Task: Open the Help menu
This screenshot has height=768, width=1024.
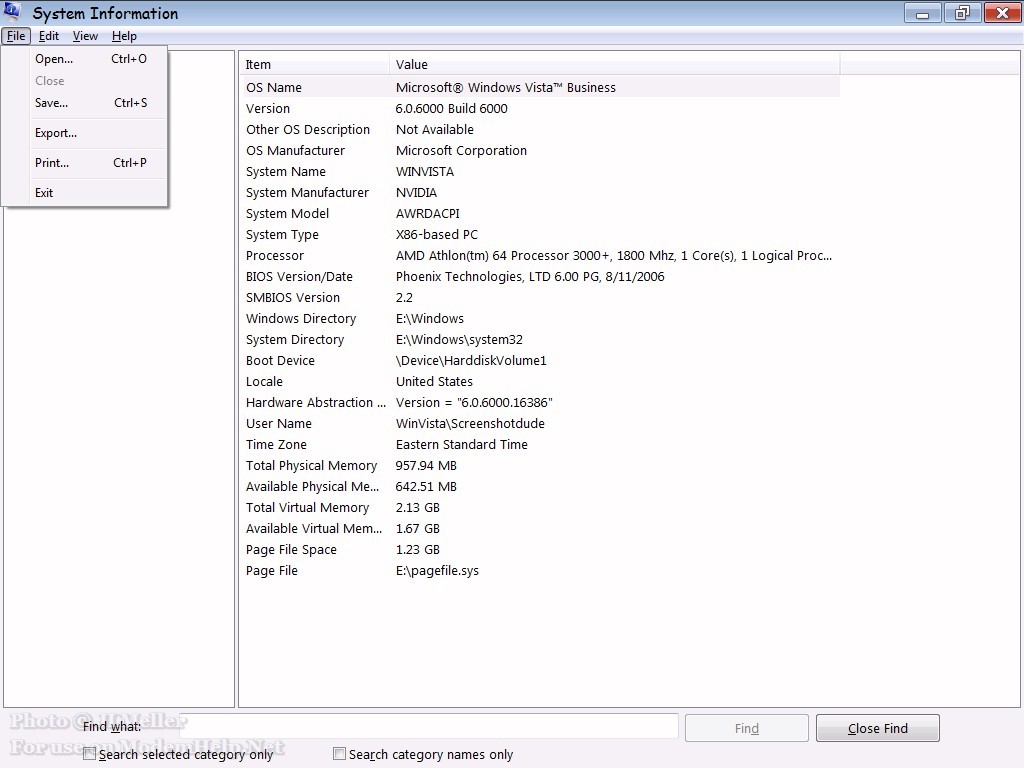Action: [x=124, y=36]
